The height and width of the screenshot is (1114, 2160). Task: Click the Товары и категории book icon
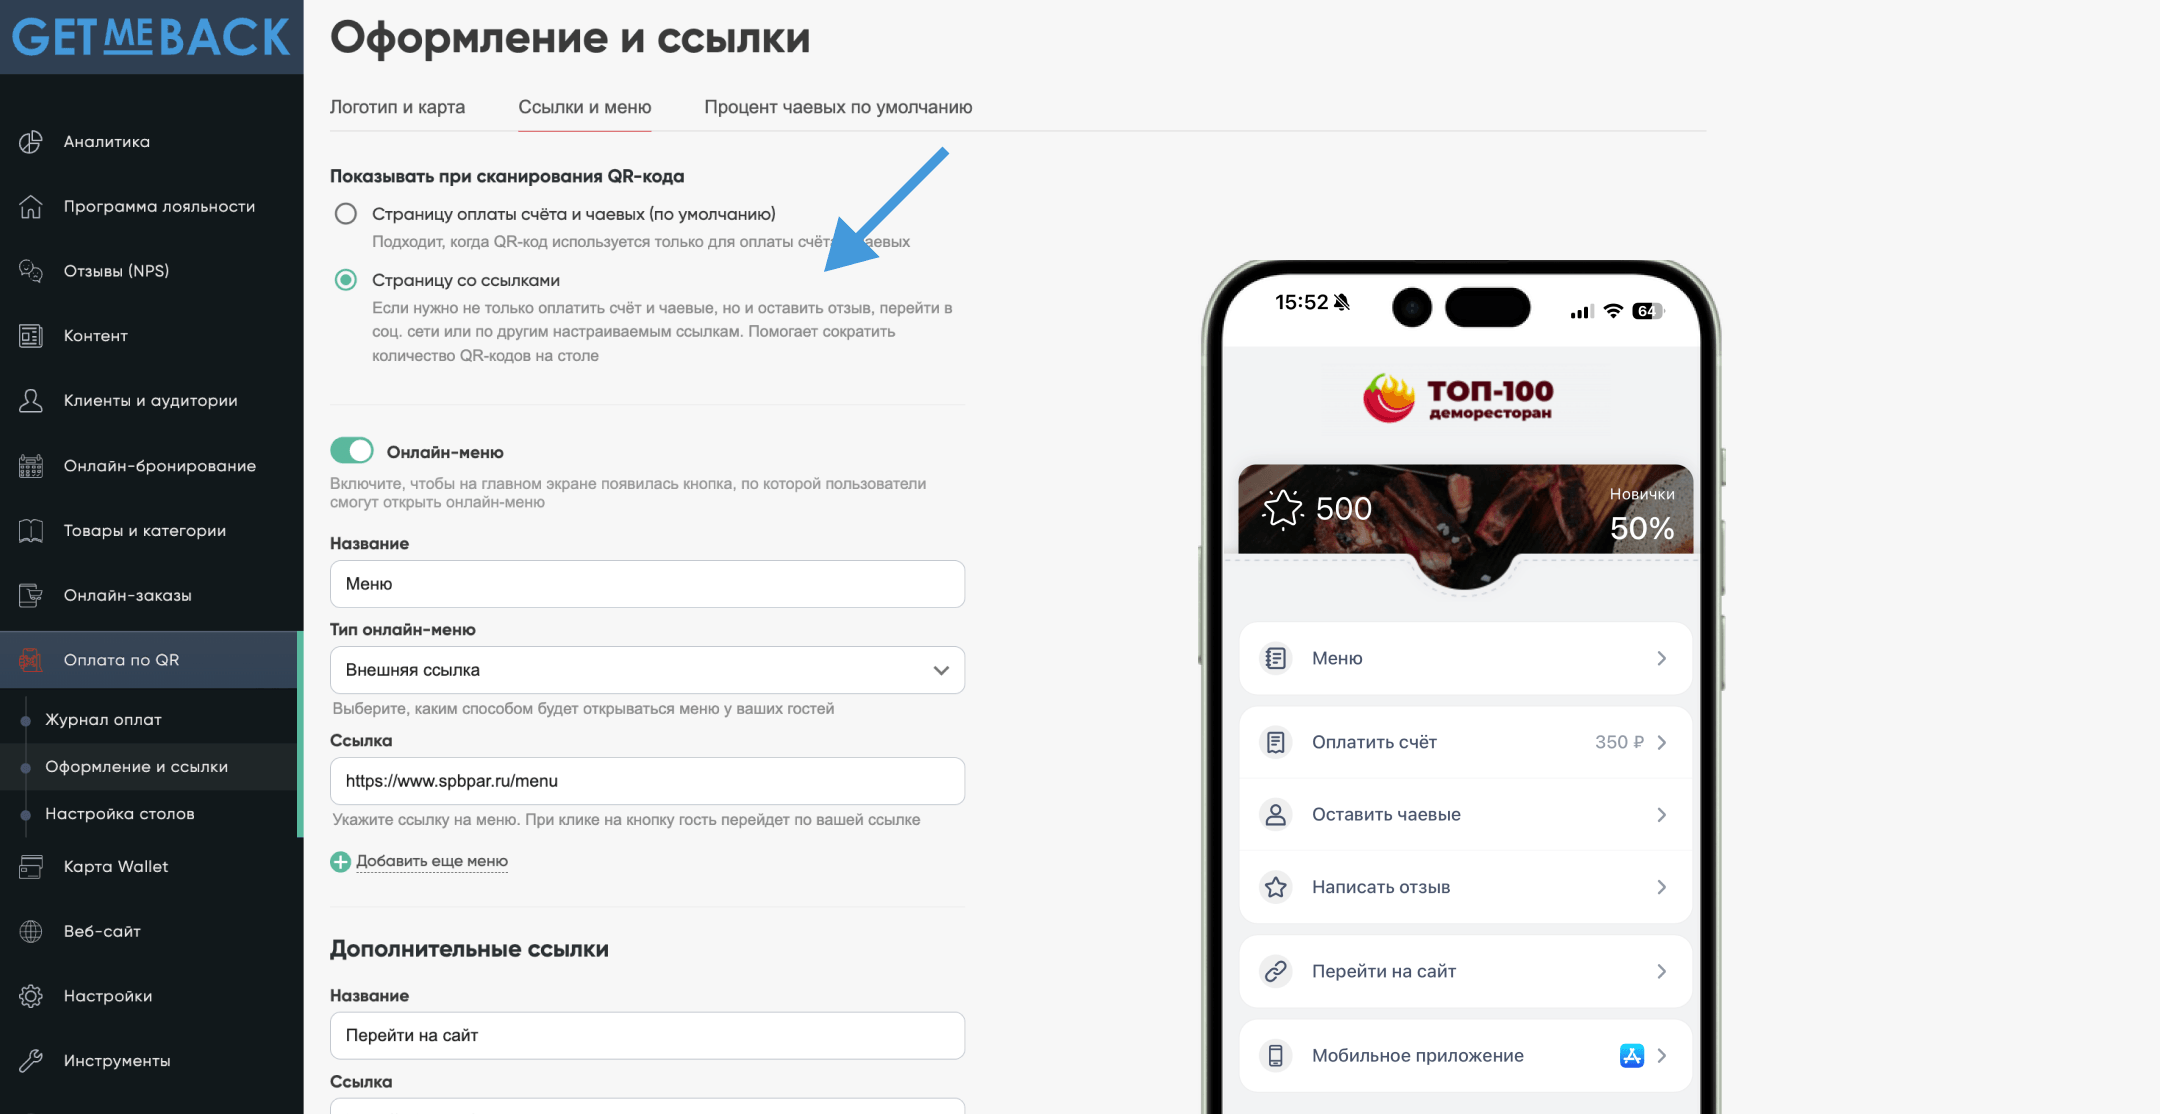pos(31,531)
